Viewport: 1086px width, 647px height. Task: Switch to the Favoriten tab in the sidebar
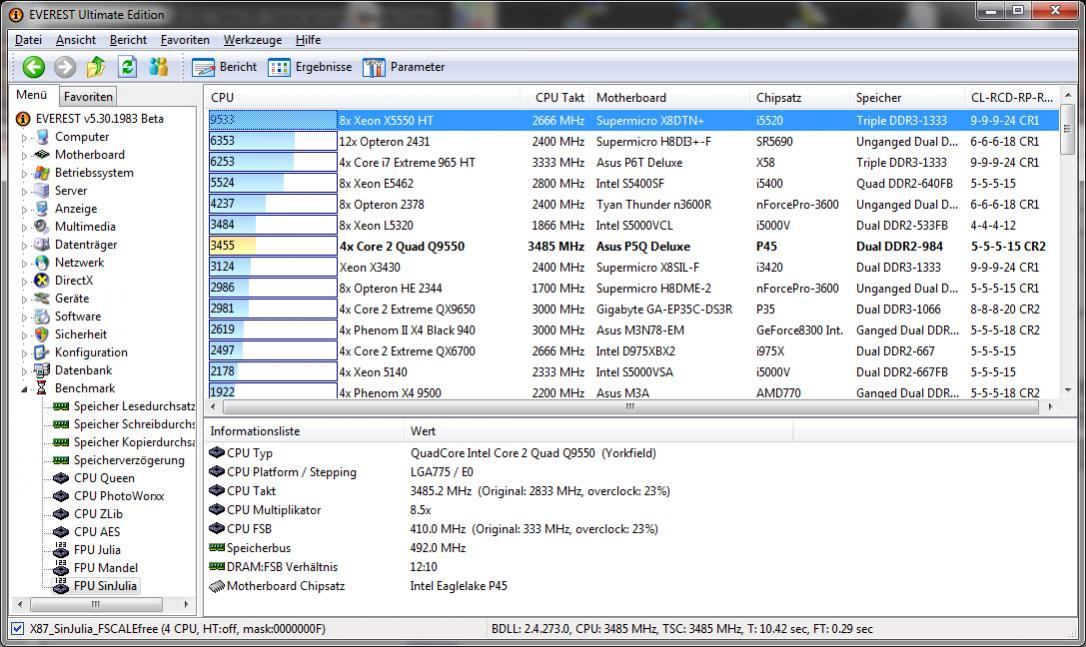pyautogui.click(x=87, y=97)
